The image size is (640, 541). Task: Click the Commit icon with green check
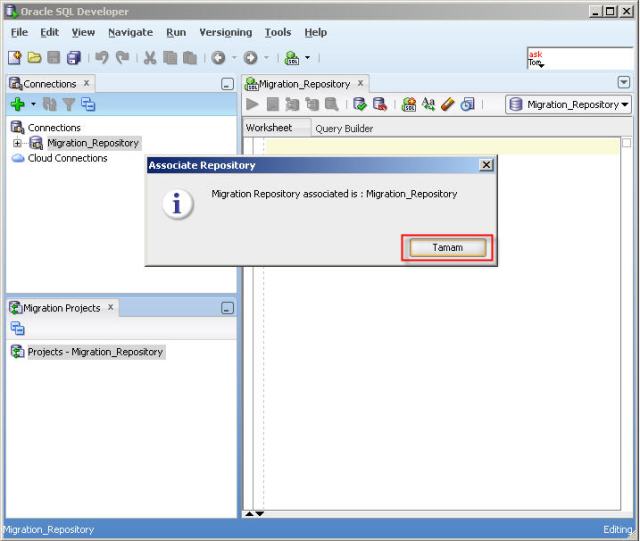[x=360, y=105]
